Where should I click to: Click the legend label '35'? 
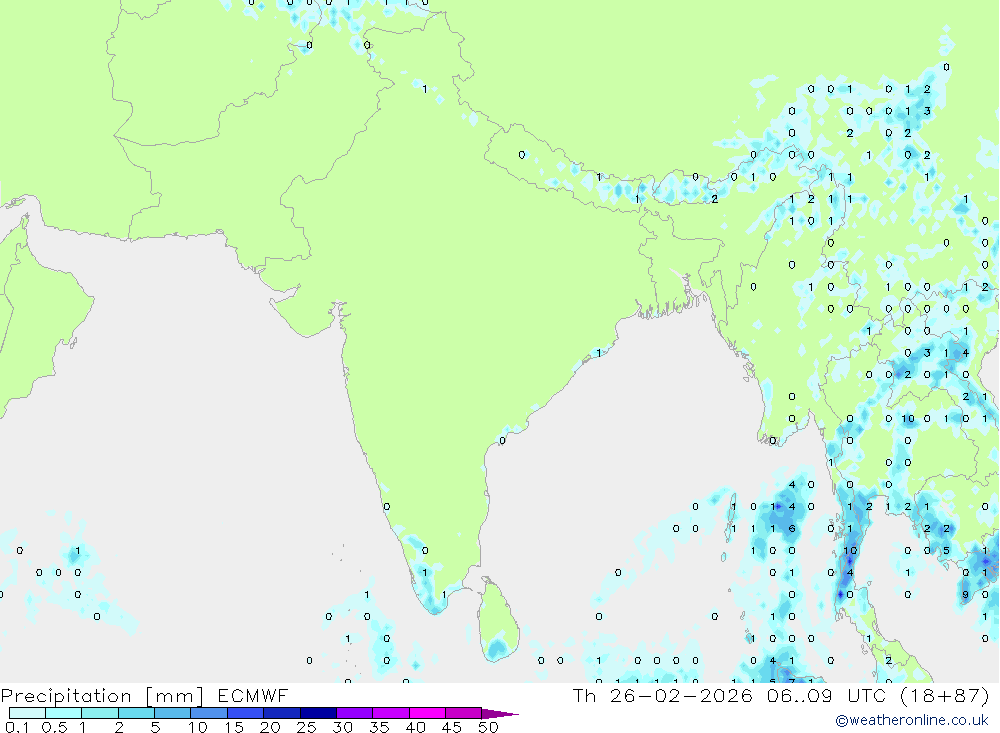coord(379,727)
